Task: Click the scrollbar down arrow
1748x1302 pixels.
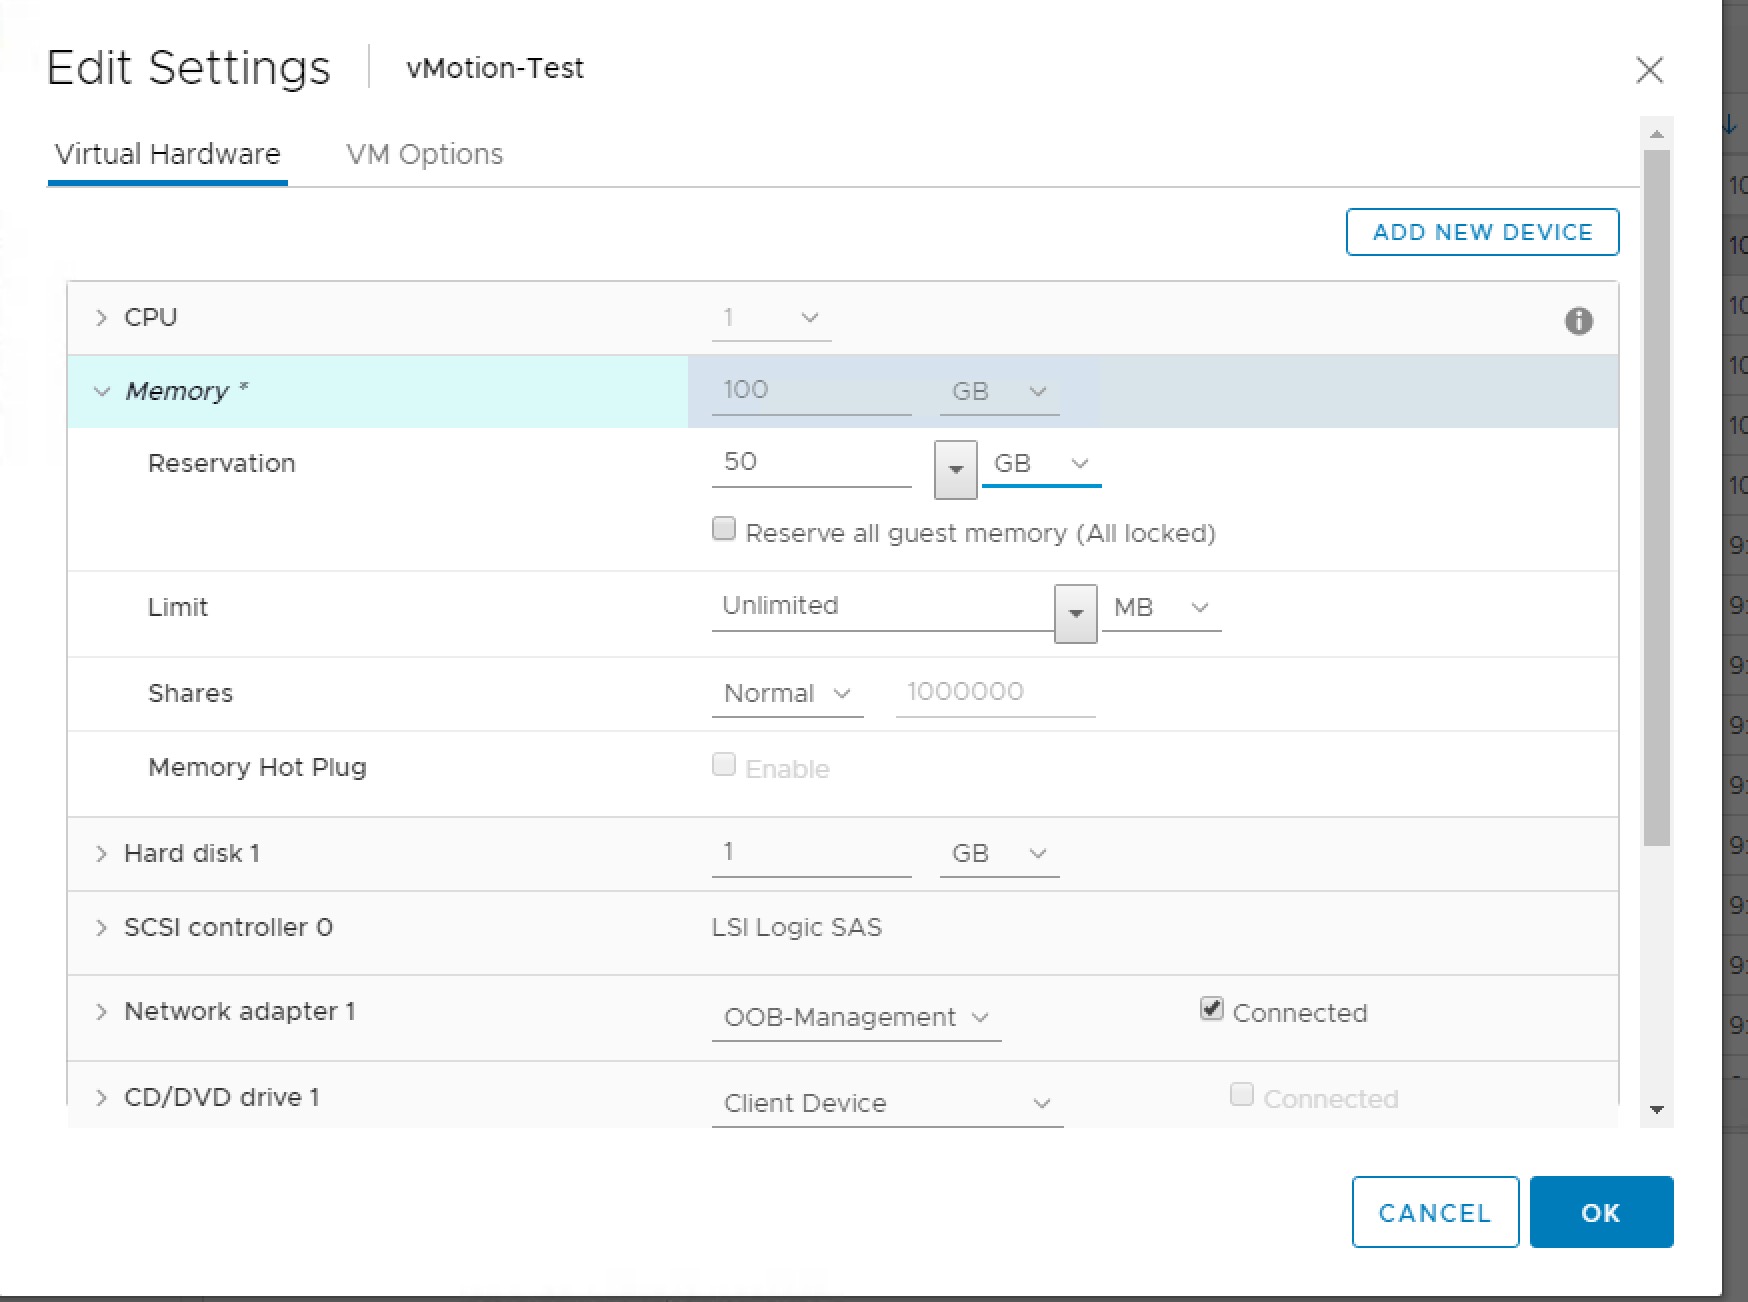Action: click(1657, 1110)
